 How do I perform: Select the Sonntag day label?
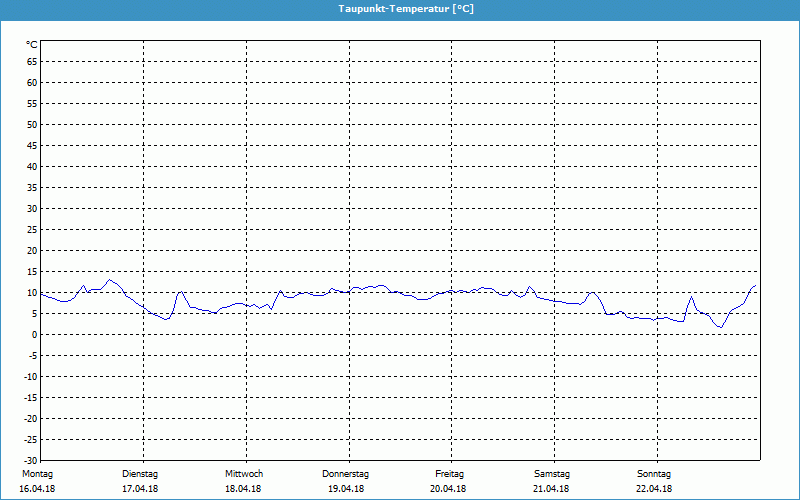coord(654,474)
